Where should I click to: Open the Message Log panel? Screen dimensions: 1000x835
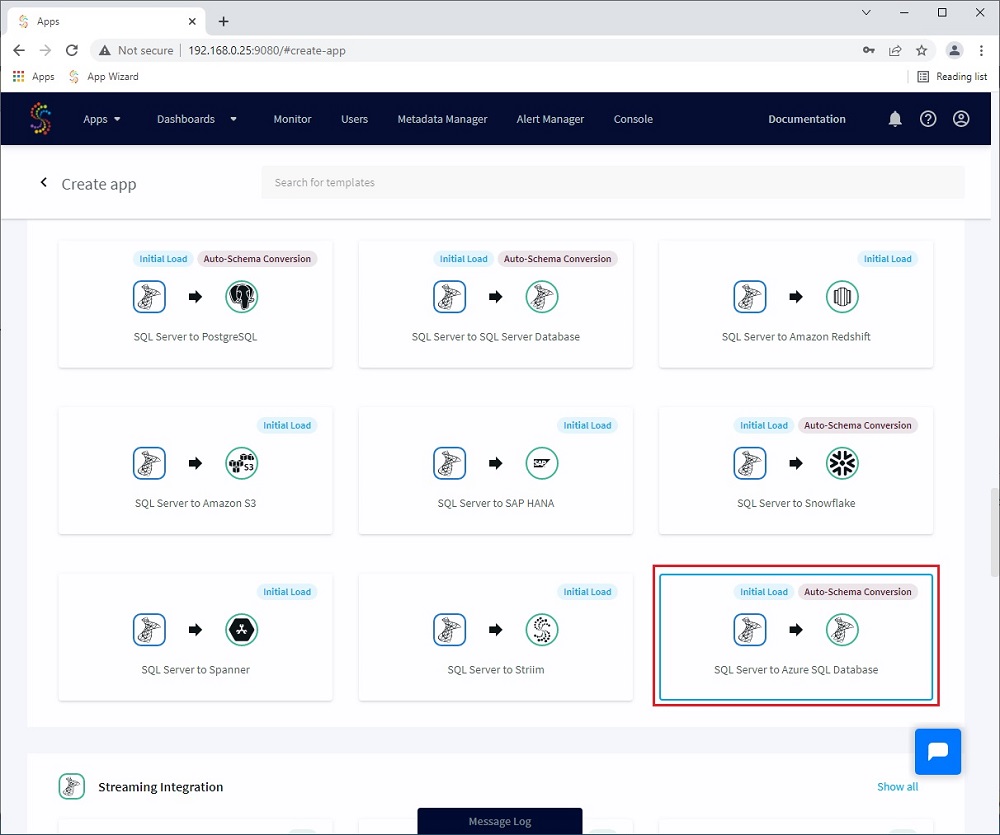tap(500, 821)
